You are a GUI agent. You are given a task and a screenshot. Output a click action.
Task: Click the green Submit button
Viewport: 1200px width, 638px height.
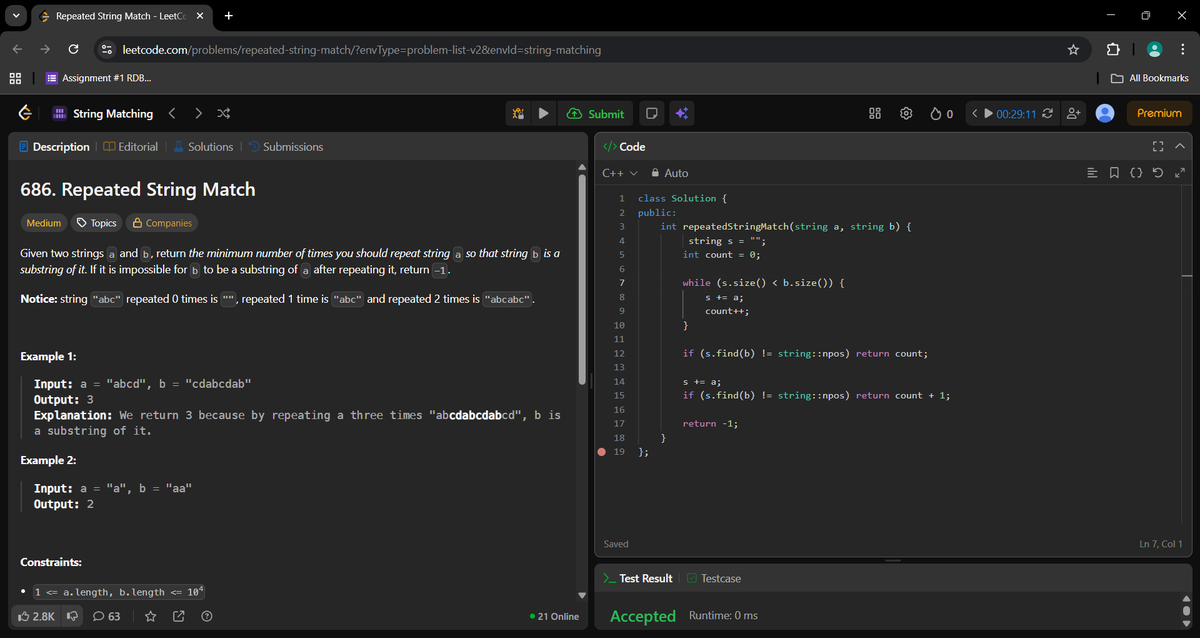pos(596,113)
